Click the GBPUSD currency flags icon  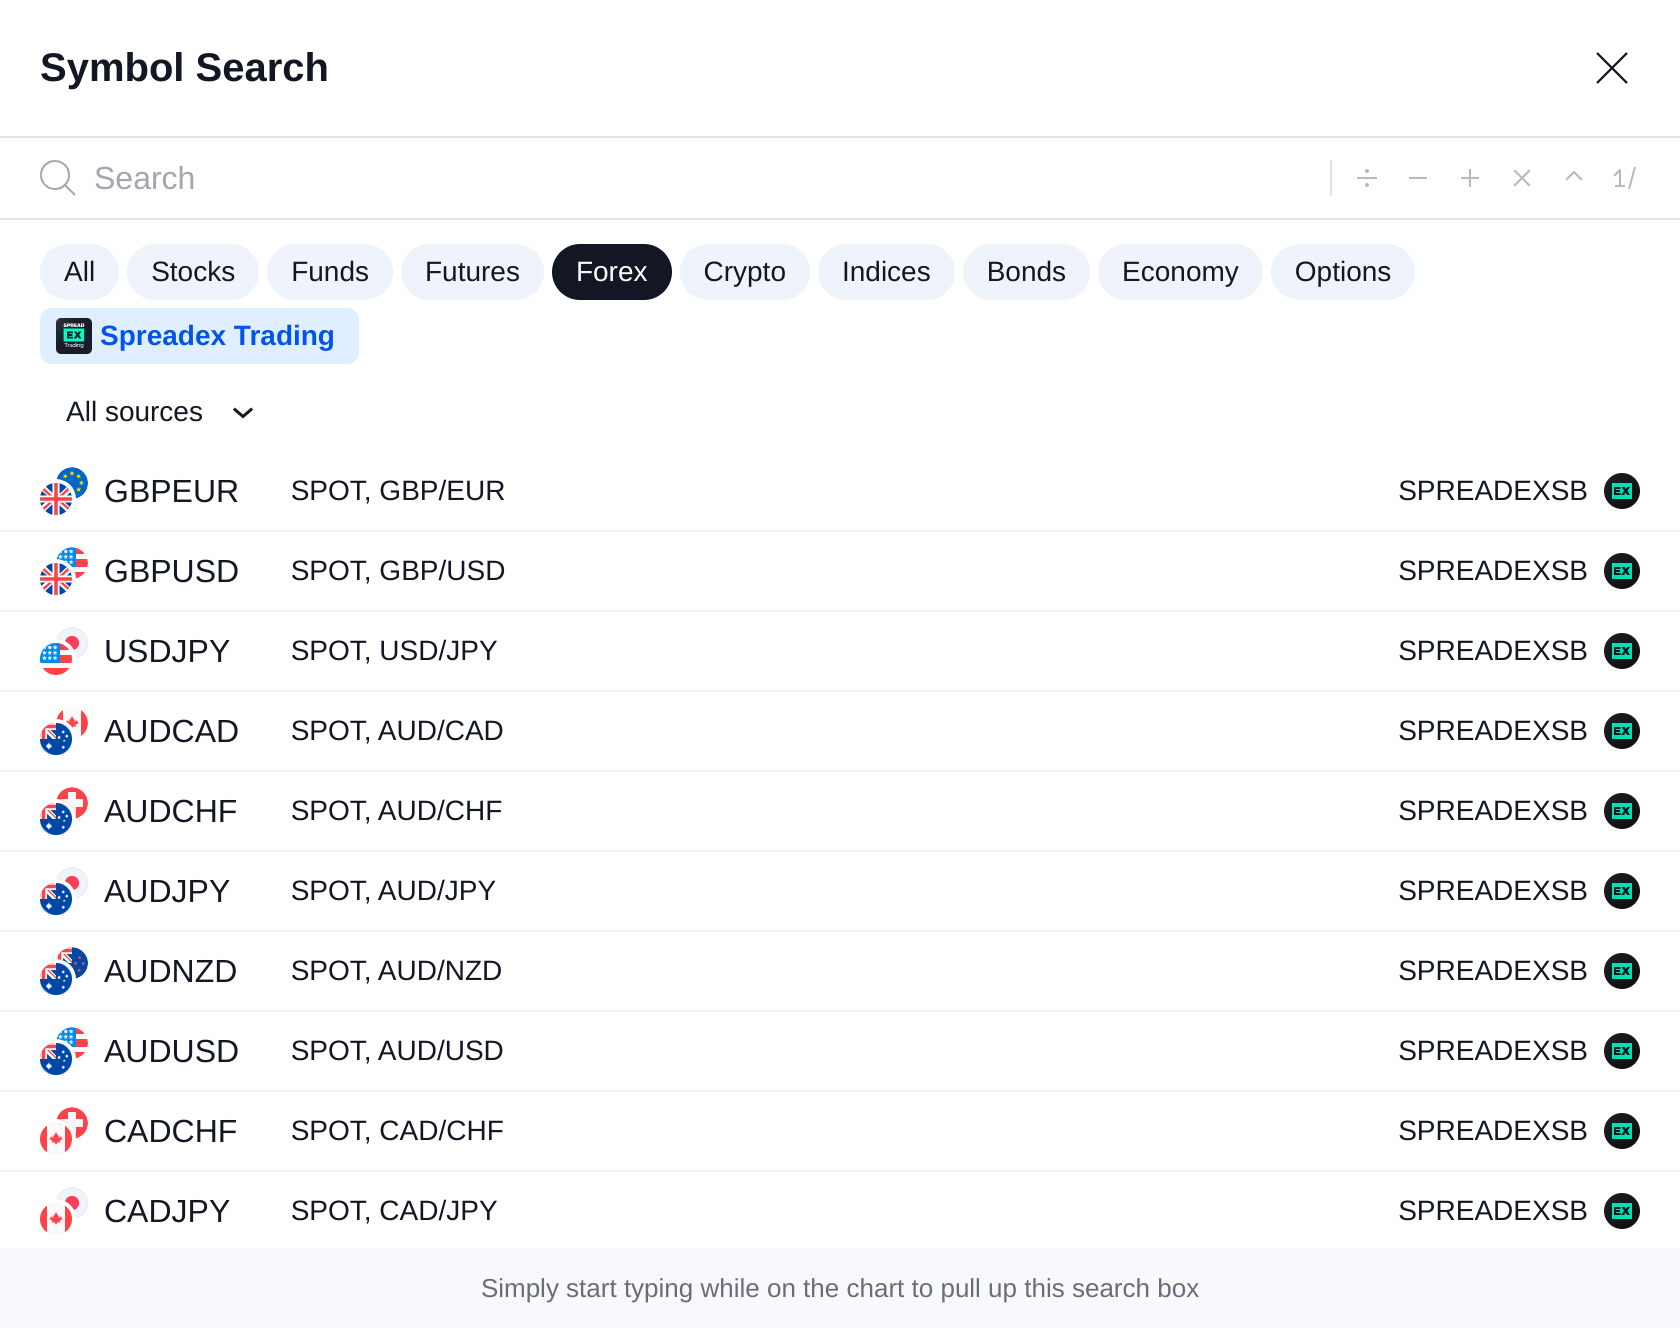[x=62, y=571]
